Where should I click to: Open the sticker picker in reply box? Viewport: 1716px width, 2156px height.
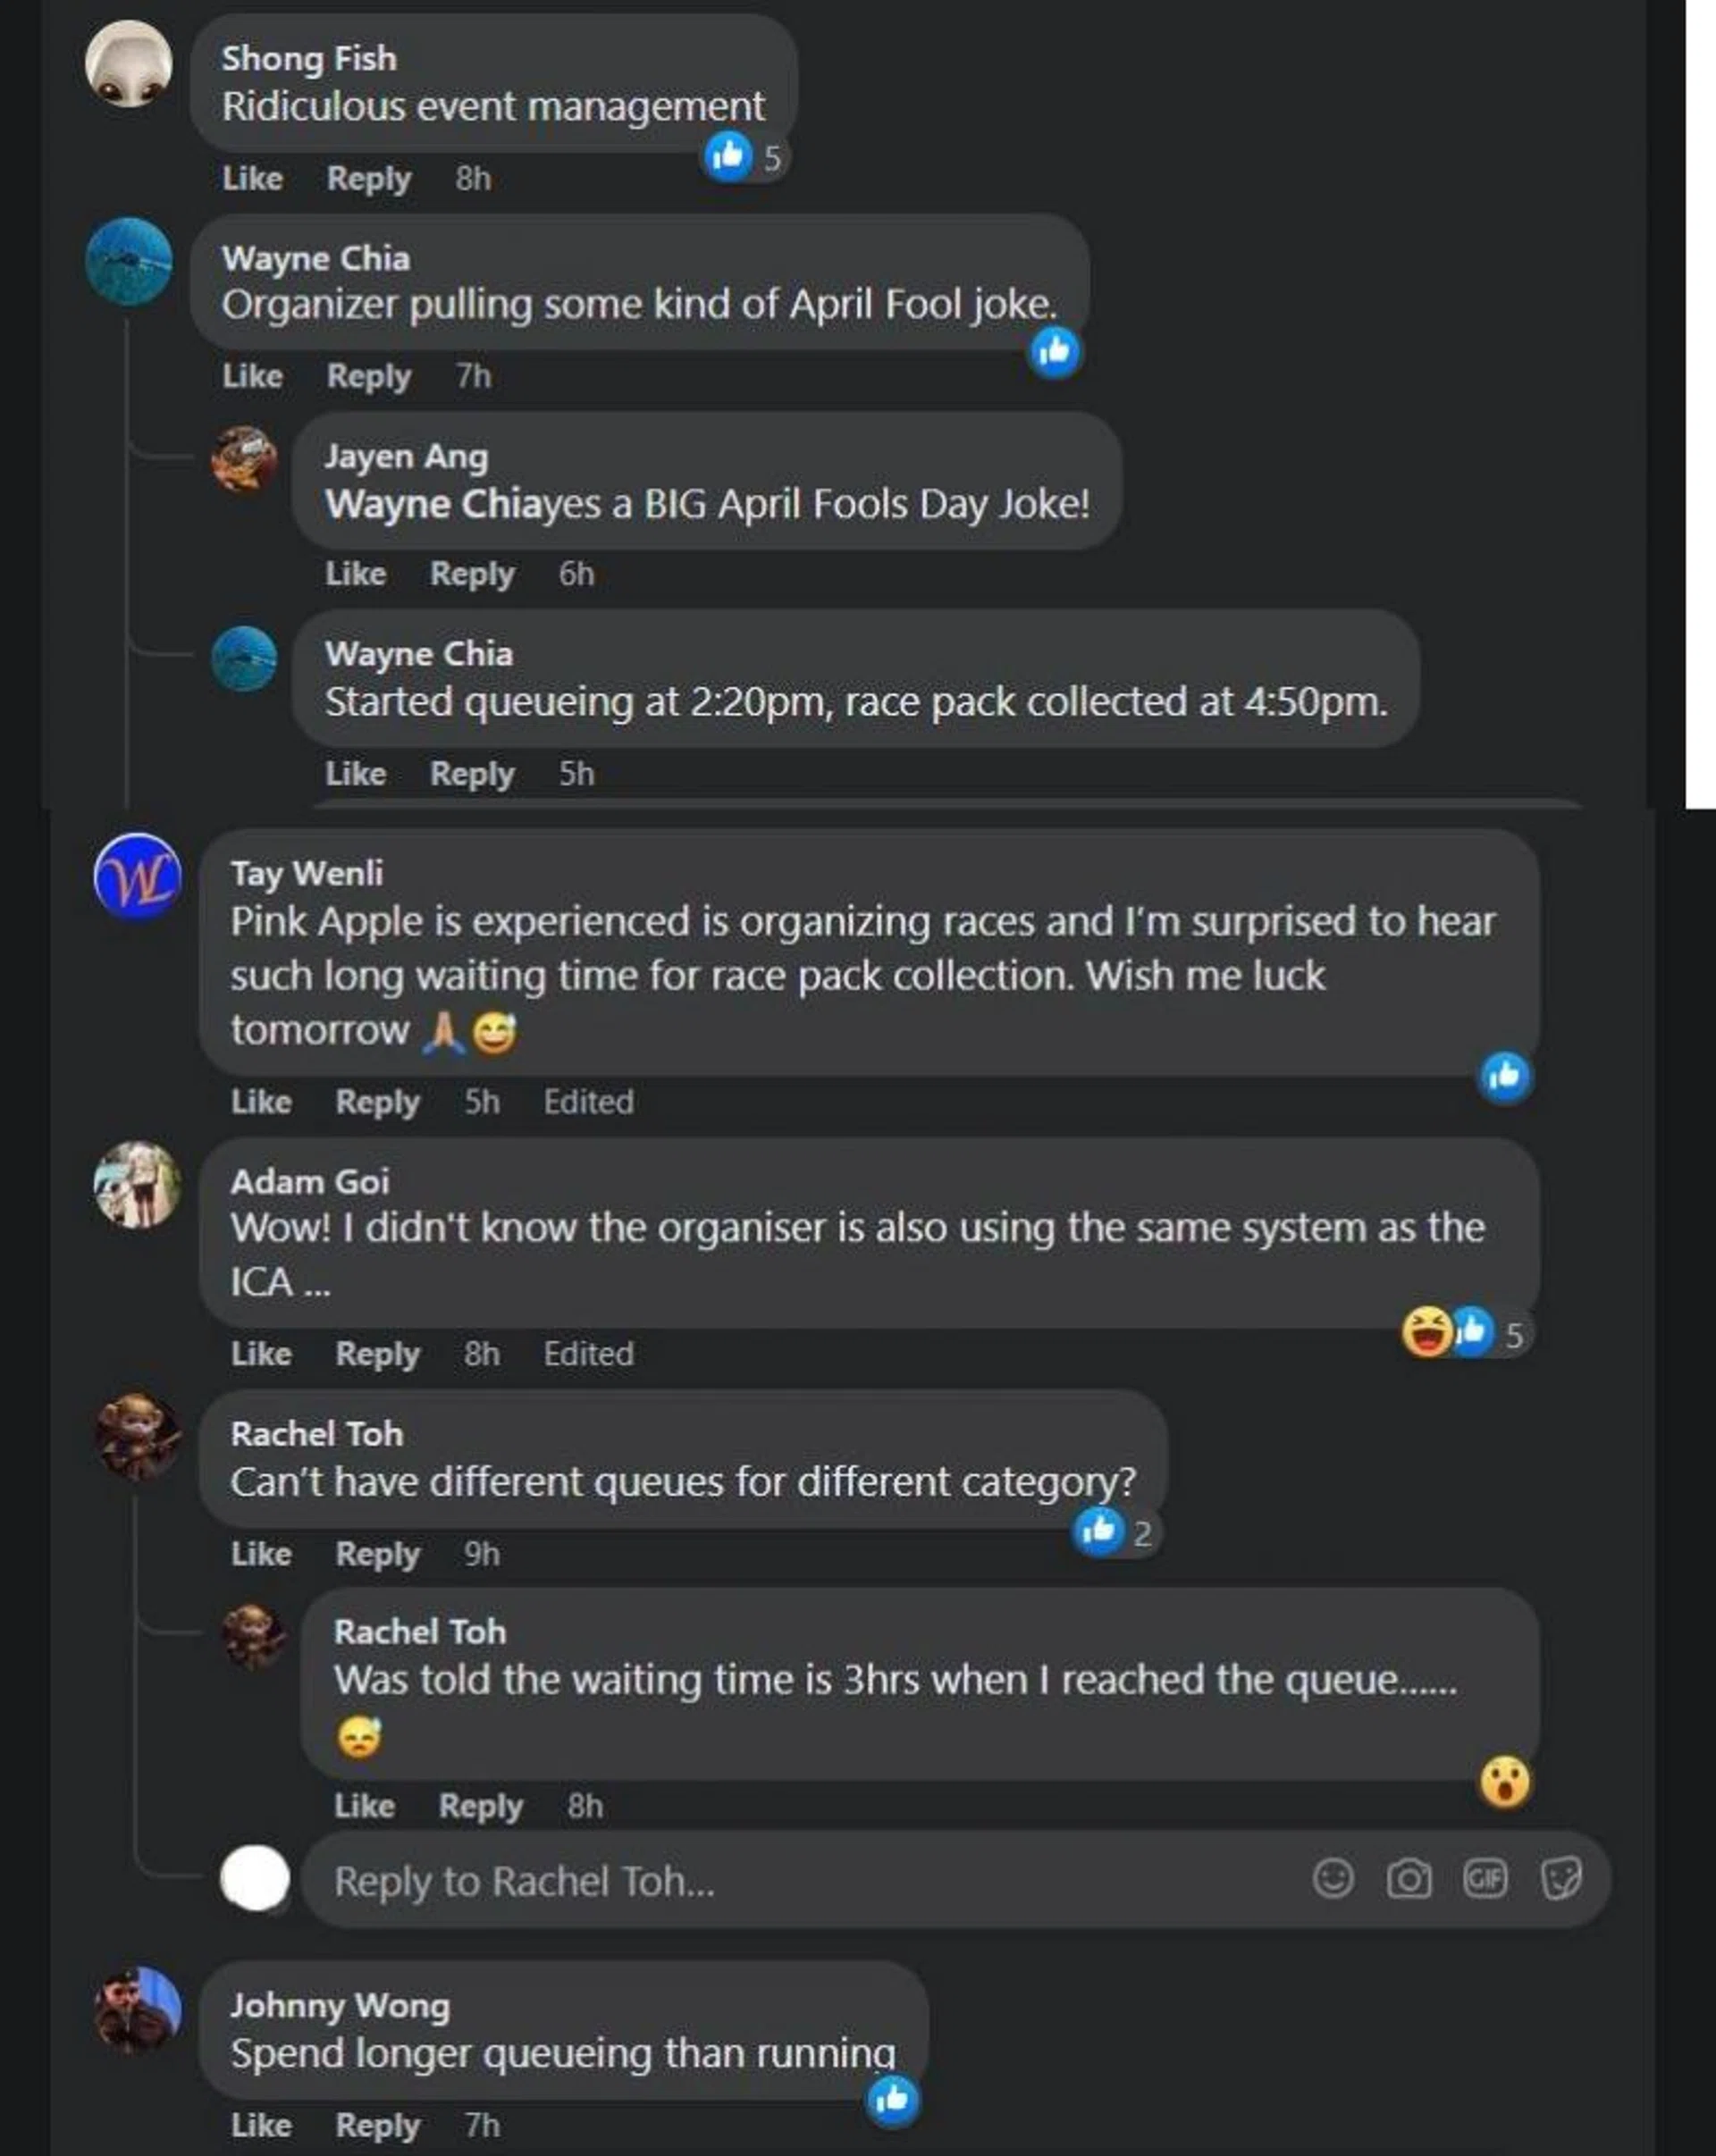1561,1879
